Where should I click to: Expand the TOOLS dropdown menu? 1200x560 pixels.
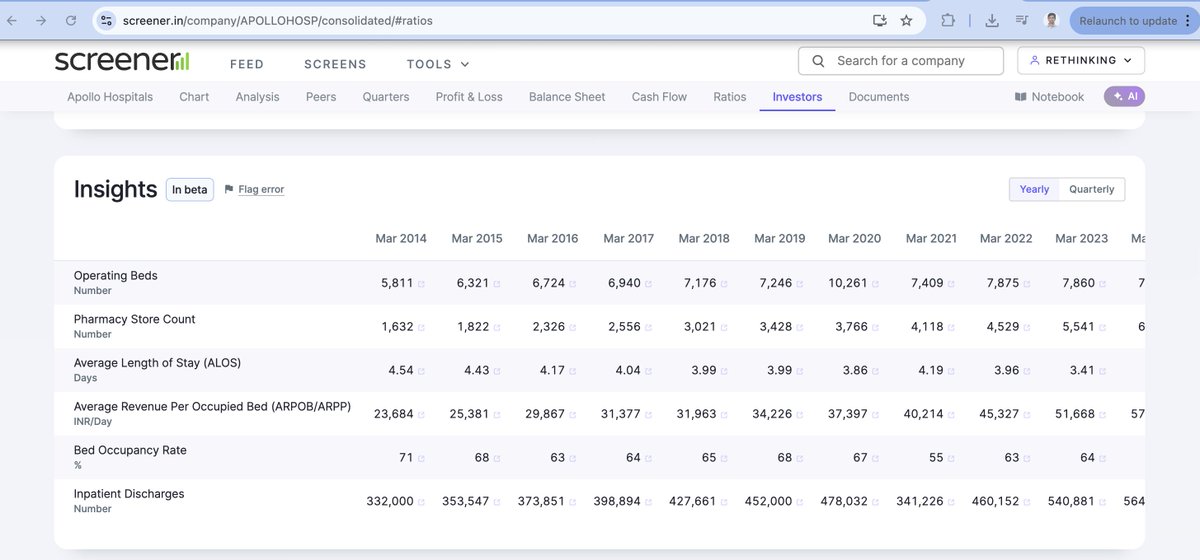(438, 64)
